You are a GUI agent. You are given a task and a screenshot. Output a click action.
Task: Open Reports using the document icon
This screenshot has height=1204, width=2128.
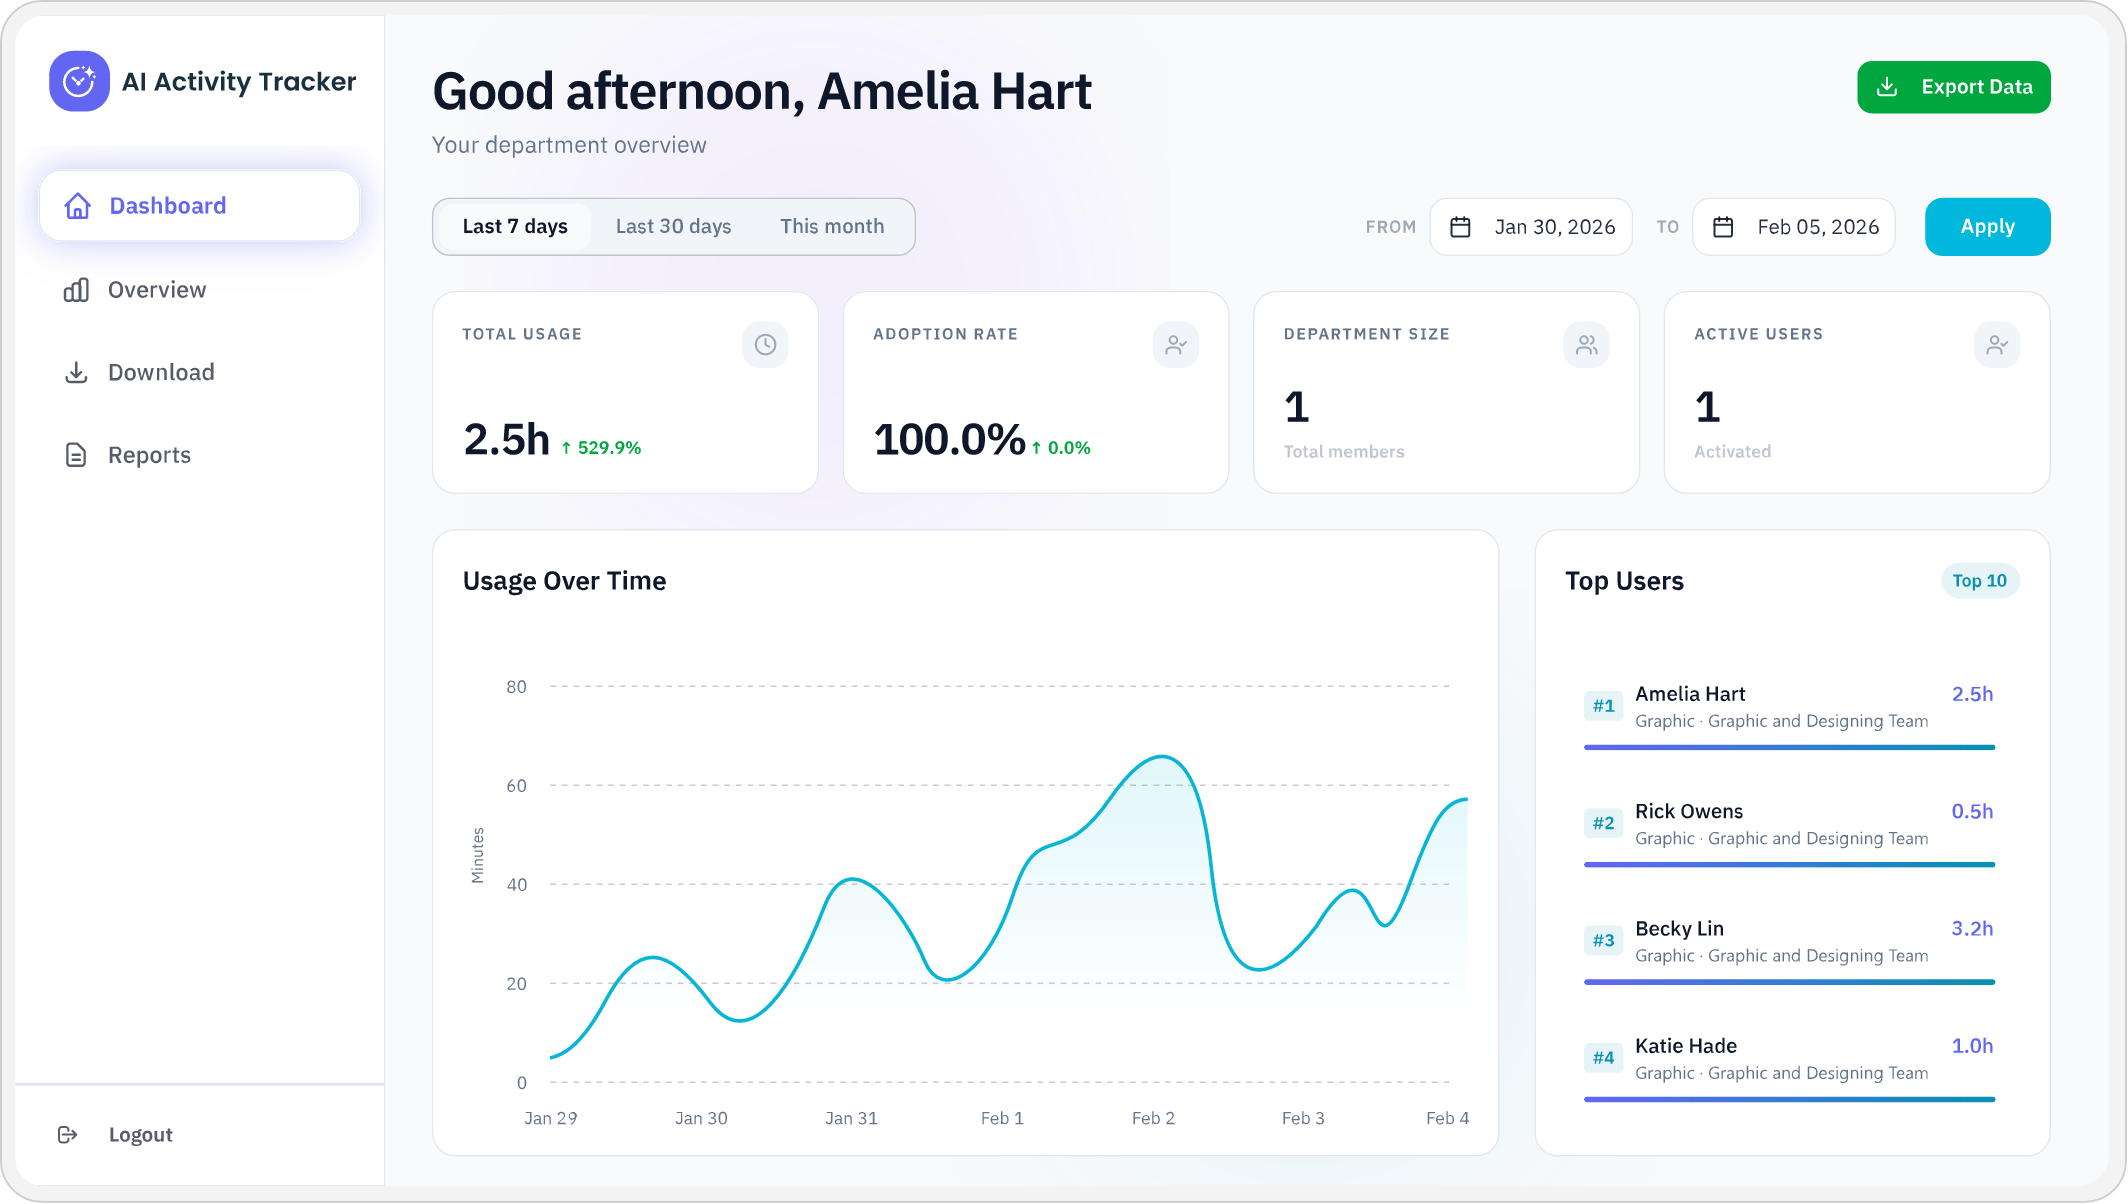(x=78, y=454)
